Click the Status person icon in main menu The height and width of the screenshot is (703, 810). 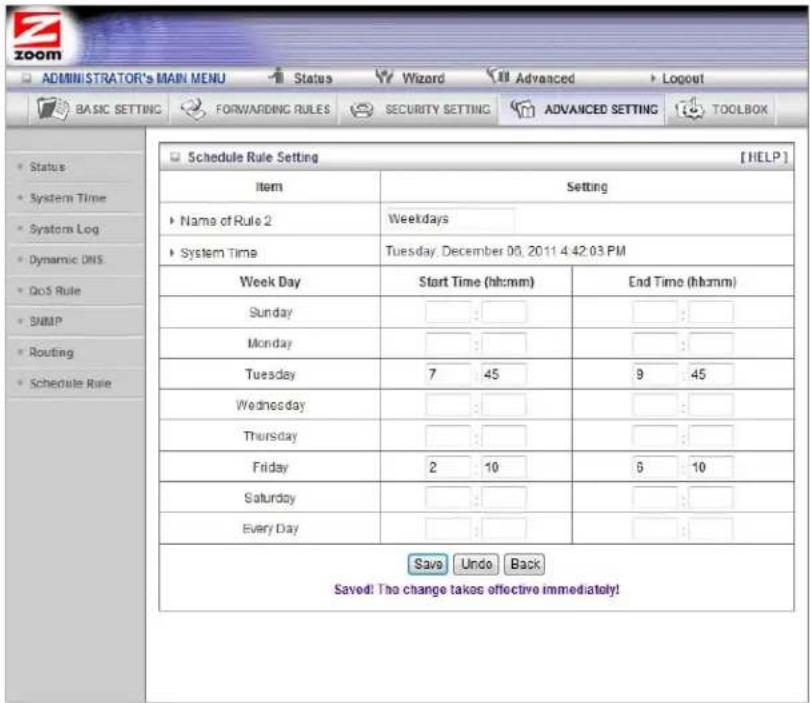[277, 76]
